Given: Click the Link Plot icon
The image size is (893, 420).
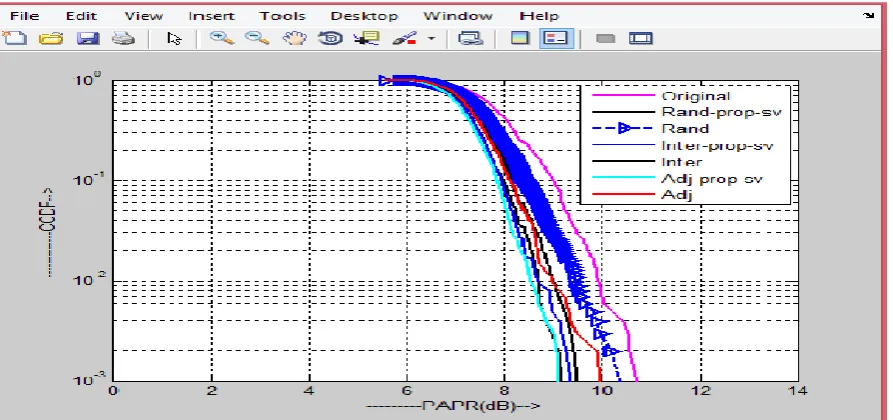Looking at the screenshot, I should coord(471,38).
